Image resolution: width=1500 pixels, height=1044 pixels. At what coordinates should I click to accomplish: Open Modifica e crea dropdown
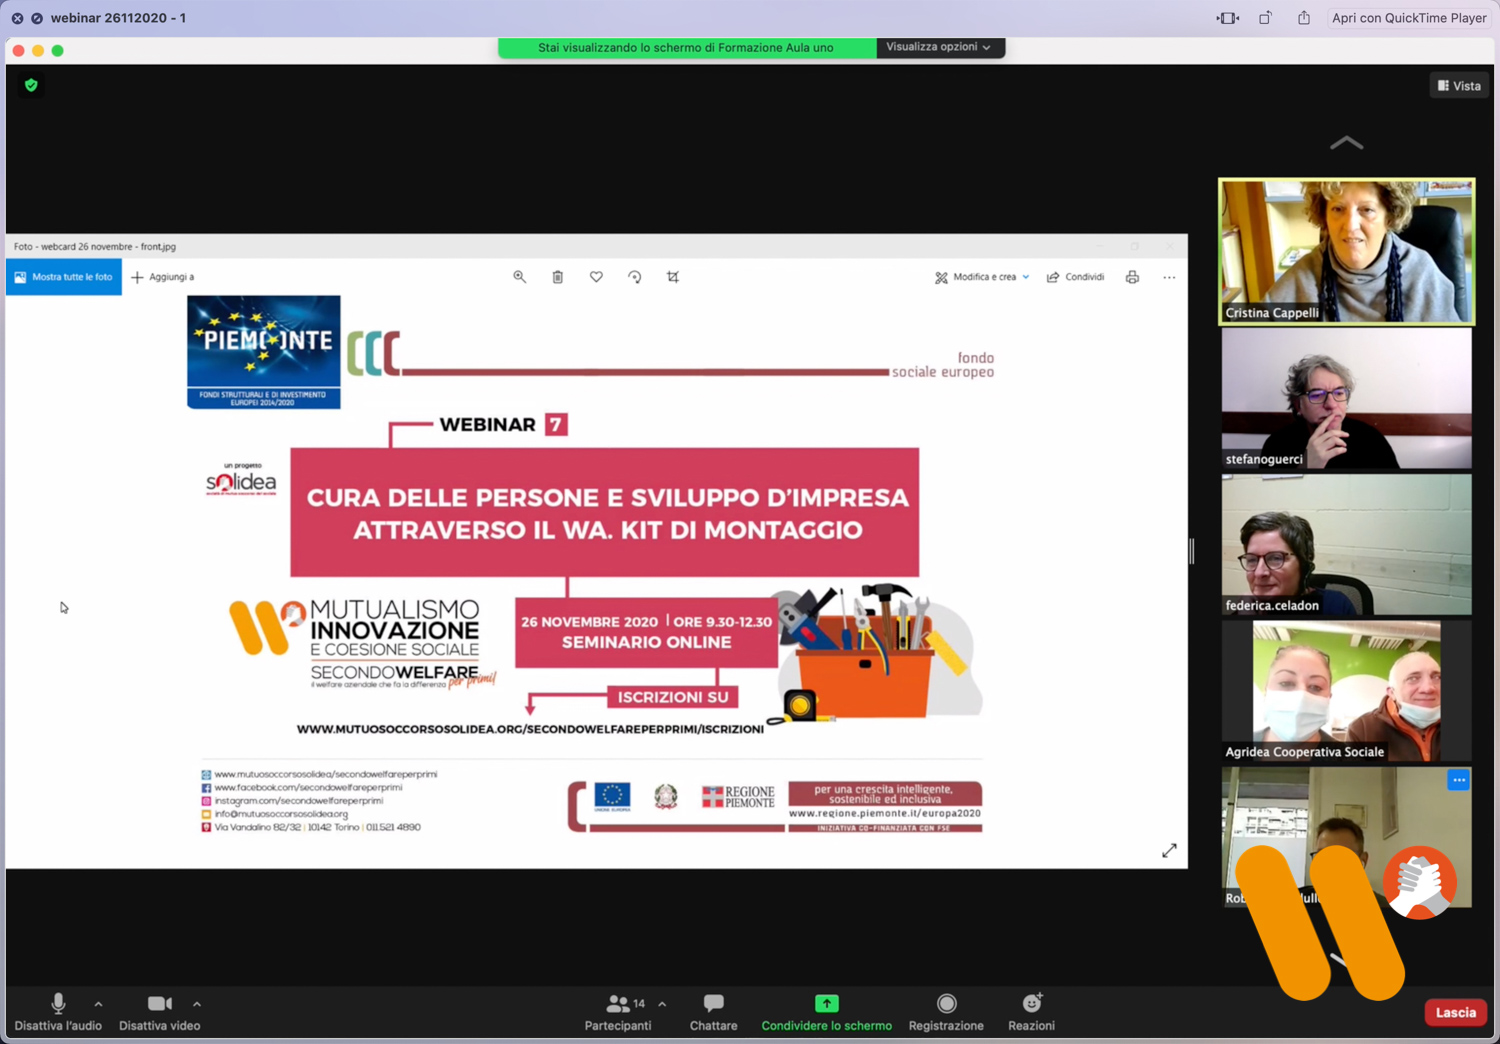[982, 277]
